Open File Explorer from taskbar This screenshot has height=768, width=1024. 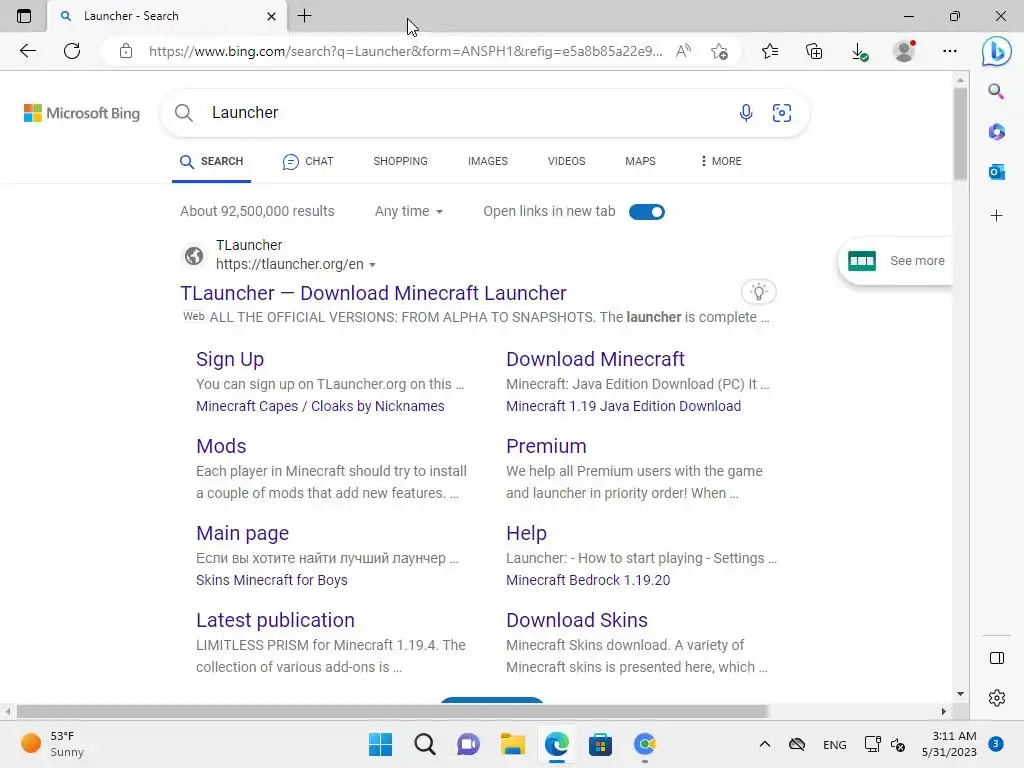[x=513, y=744]
